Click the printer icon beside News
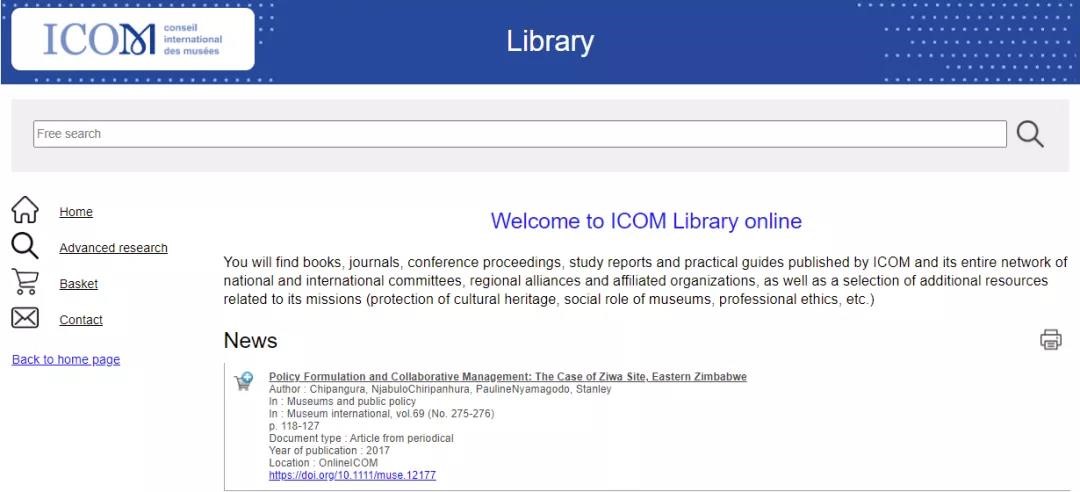This screenshot has height=492, width=1080. click(1050, 340)
